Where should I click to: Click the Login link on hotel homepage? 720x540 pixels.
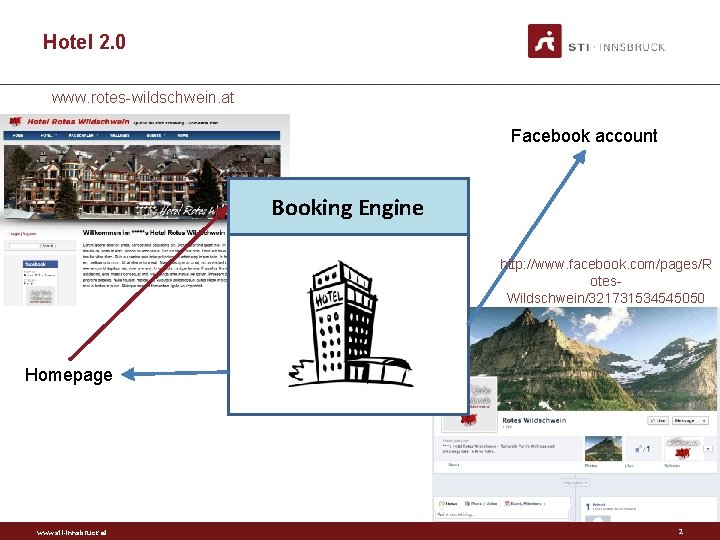[x=15, y=234]
